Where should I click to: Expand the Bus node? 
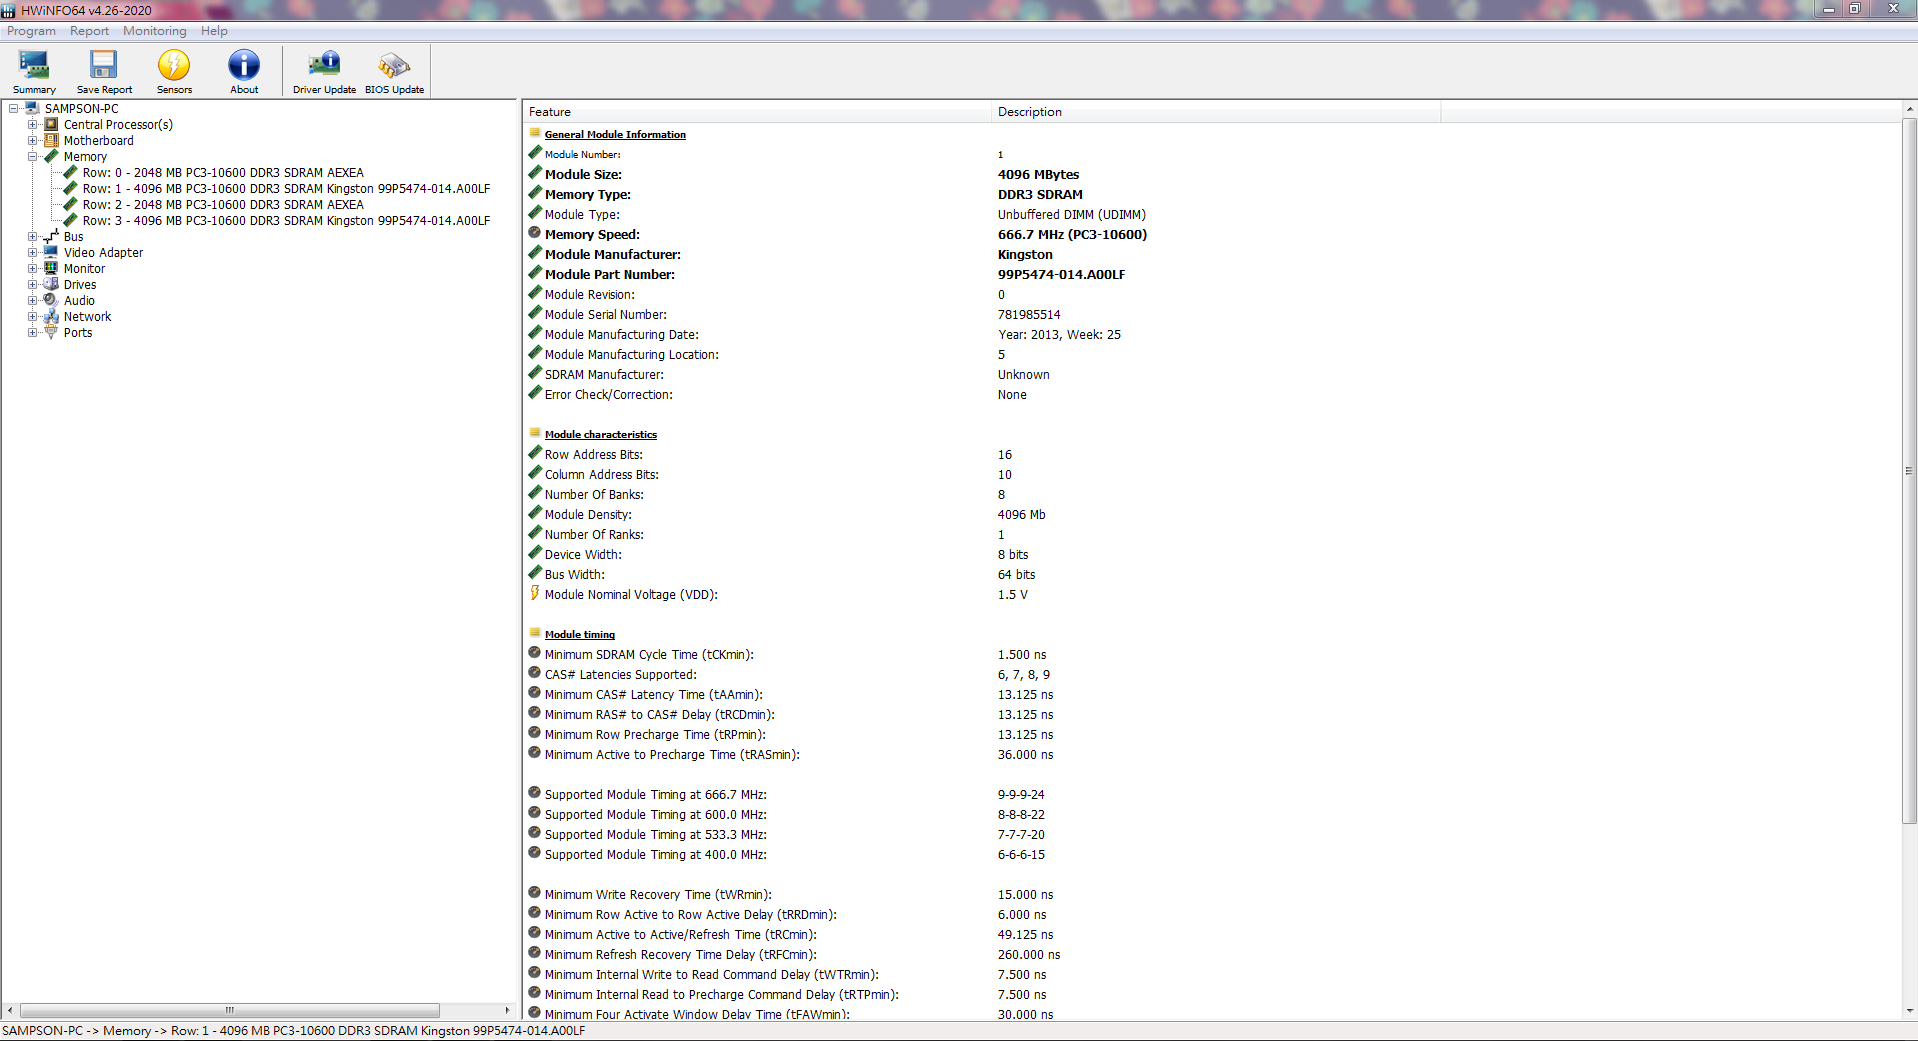tap(33, 237)
